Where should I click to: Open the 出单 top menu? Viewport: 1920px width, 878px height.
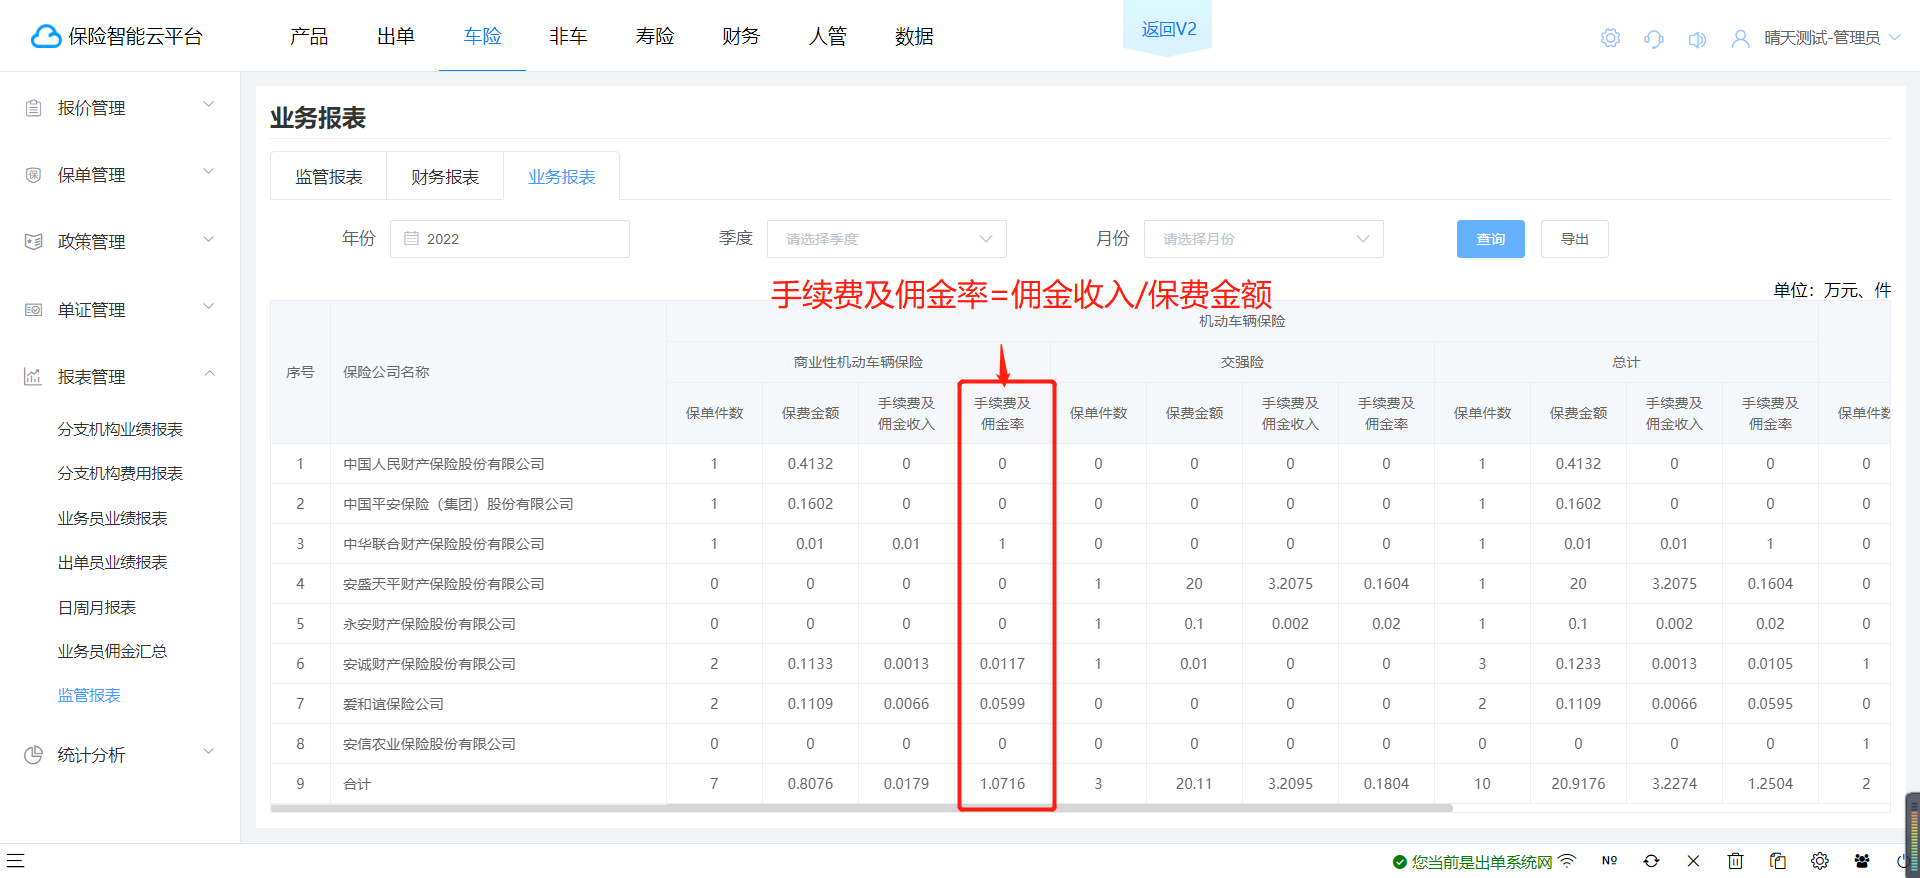coord(396,36)
